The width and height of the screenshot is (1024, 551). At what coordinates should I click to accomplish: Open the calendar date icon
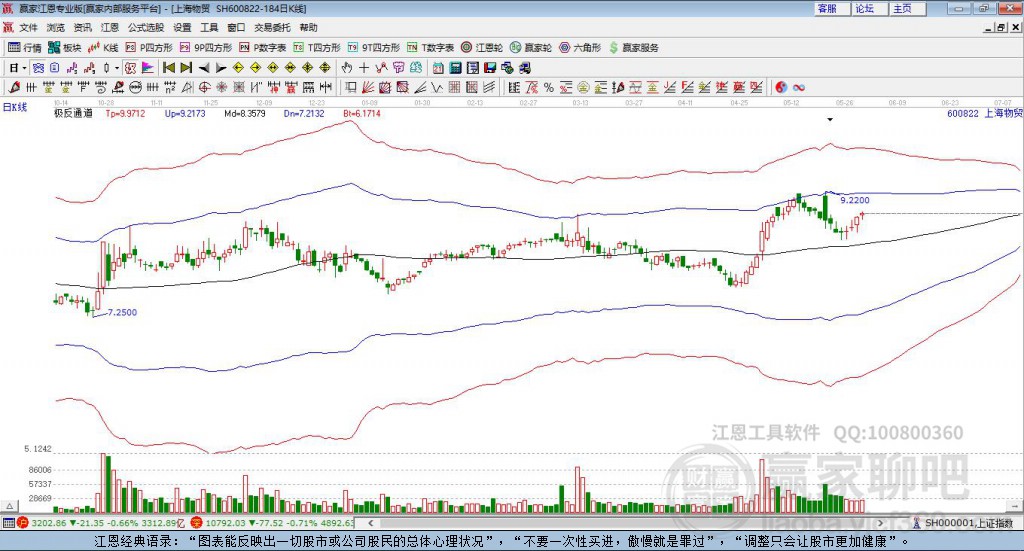click(438, 68)
